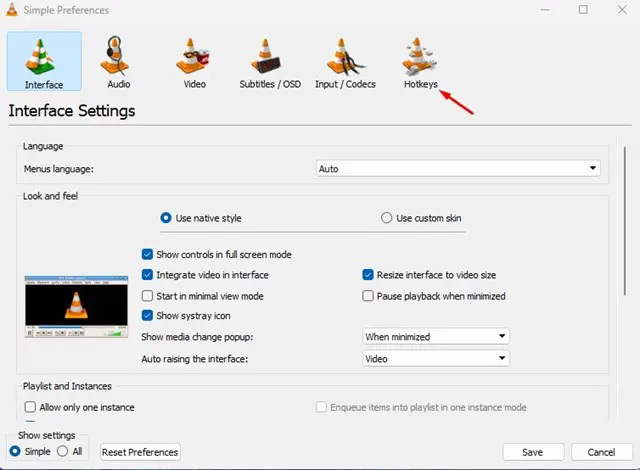Cancel the preferences dialog

click(x=601, y=452)
